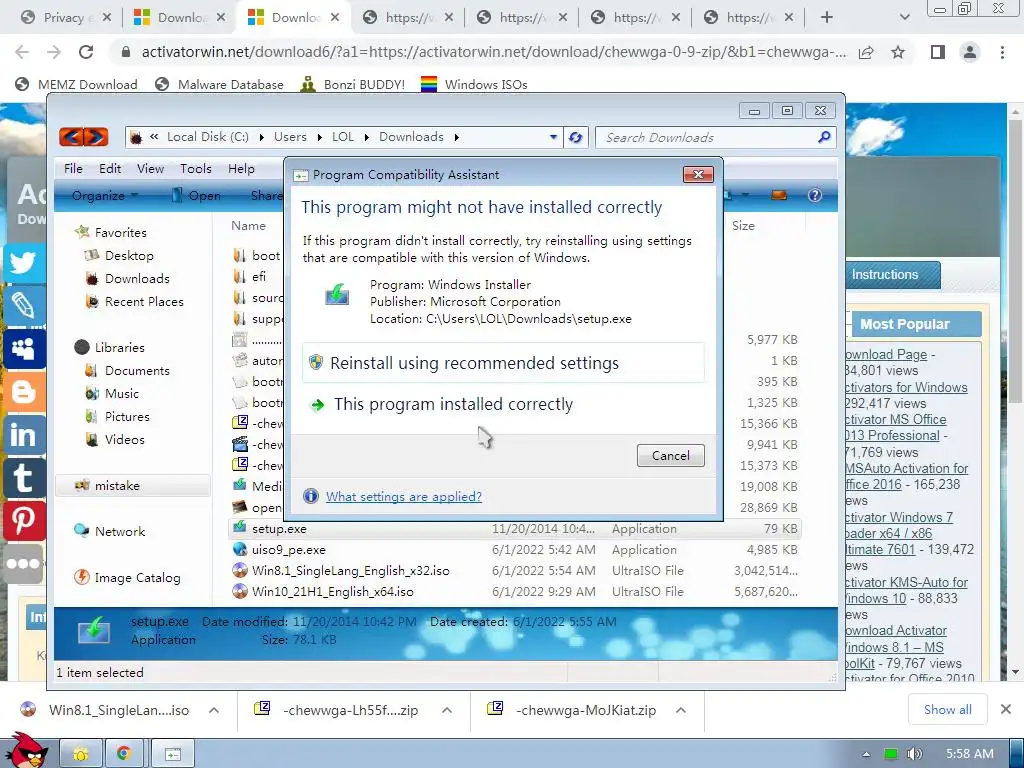Screen dimensions: 1024x768
Task: Refresh the Downloads folder view
Action: 575,137
